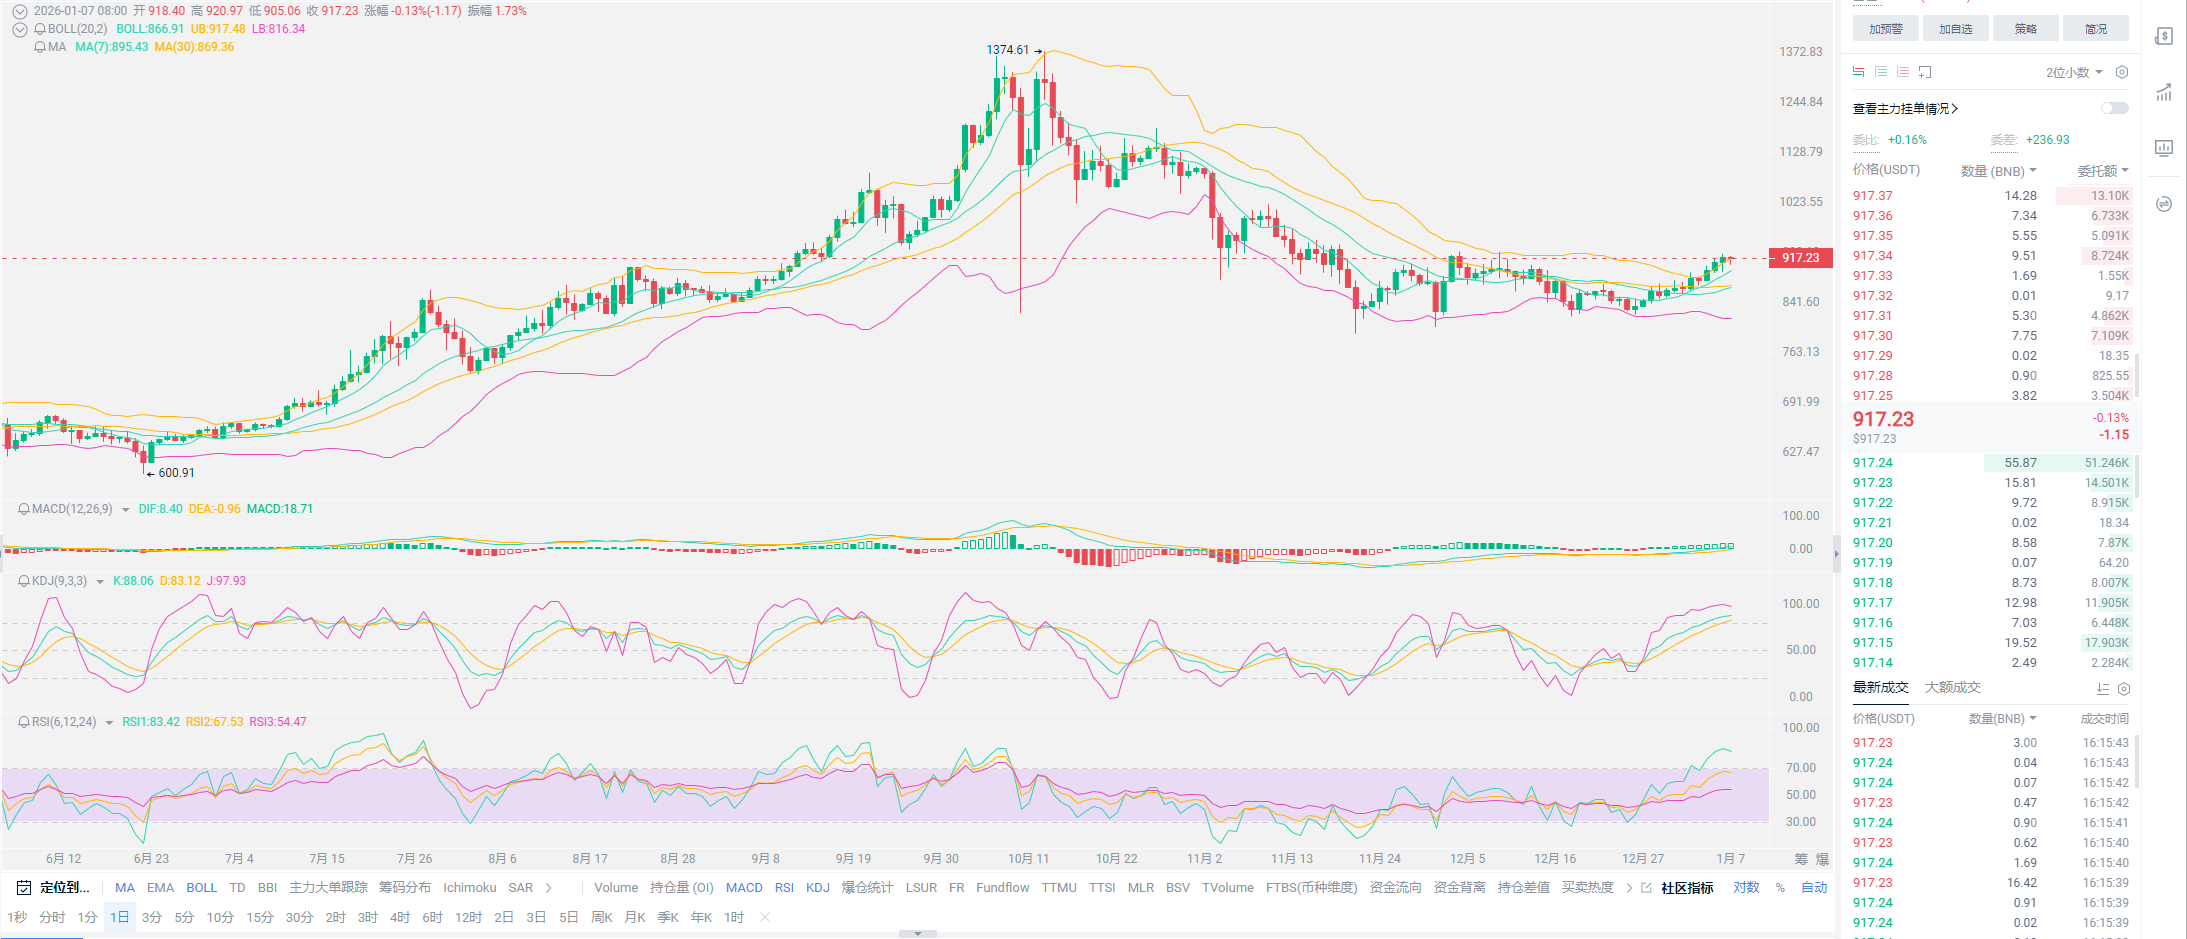Click the monitor chart icon in sidebar
The width and height of the screenshot is (2187, 939).
click(2164, 148)
